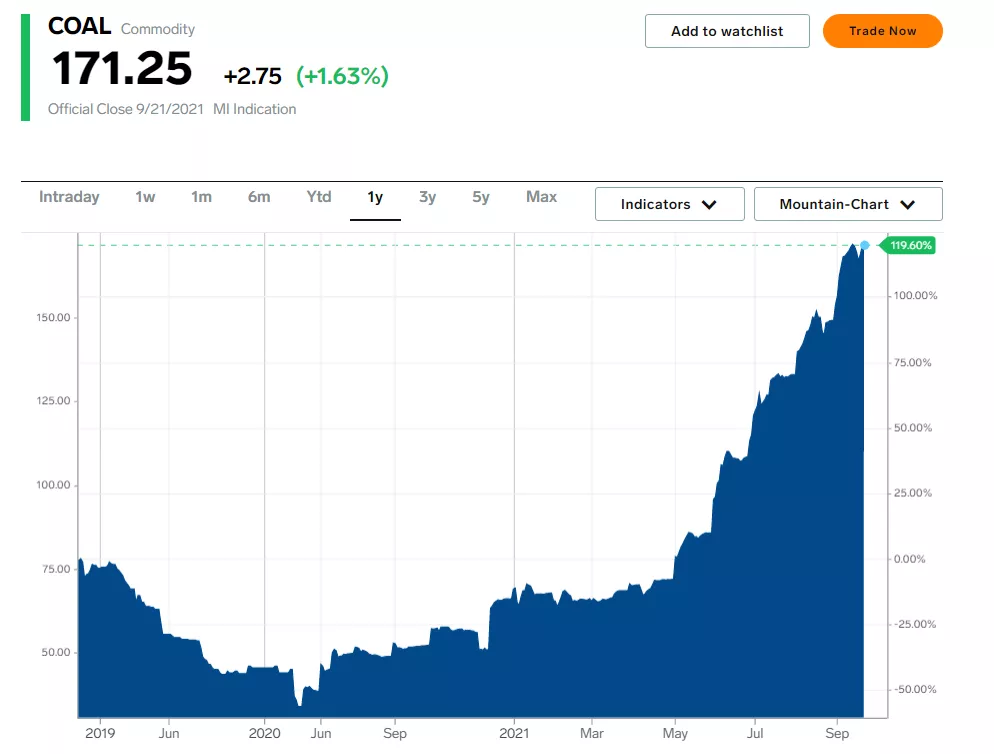
Task: Click the 125.00 left axis label
Action: click(x=53, y=401)
